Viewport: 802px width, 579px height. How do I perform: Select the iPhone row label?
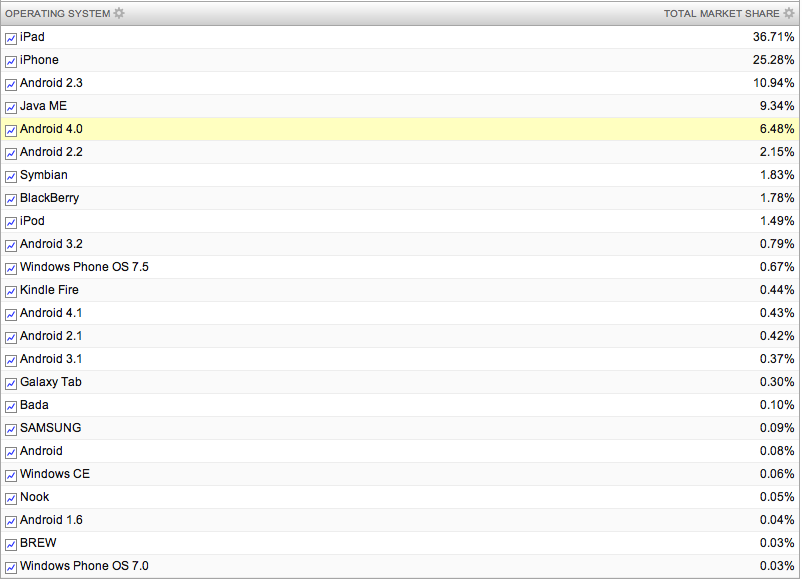point(39,60)
